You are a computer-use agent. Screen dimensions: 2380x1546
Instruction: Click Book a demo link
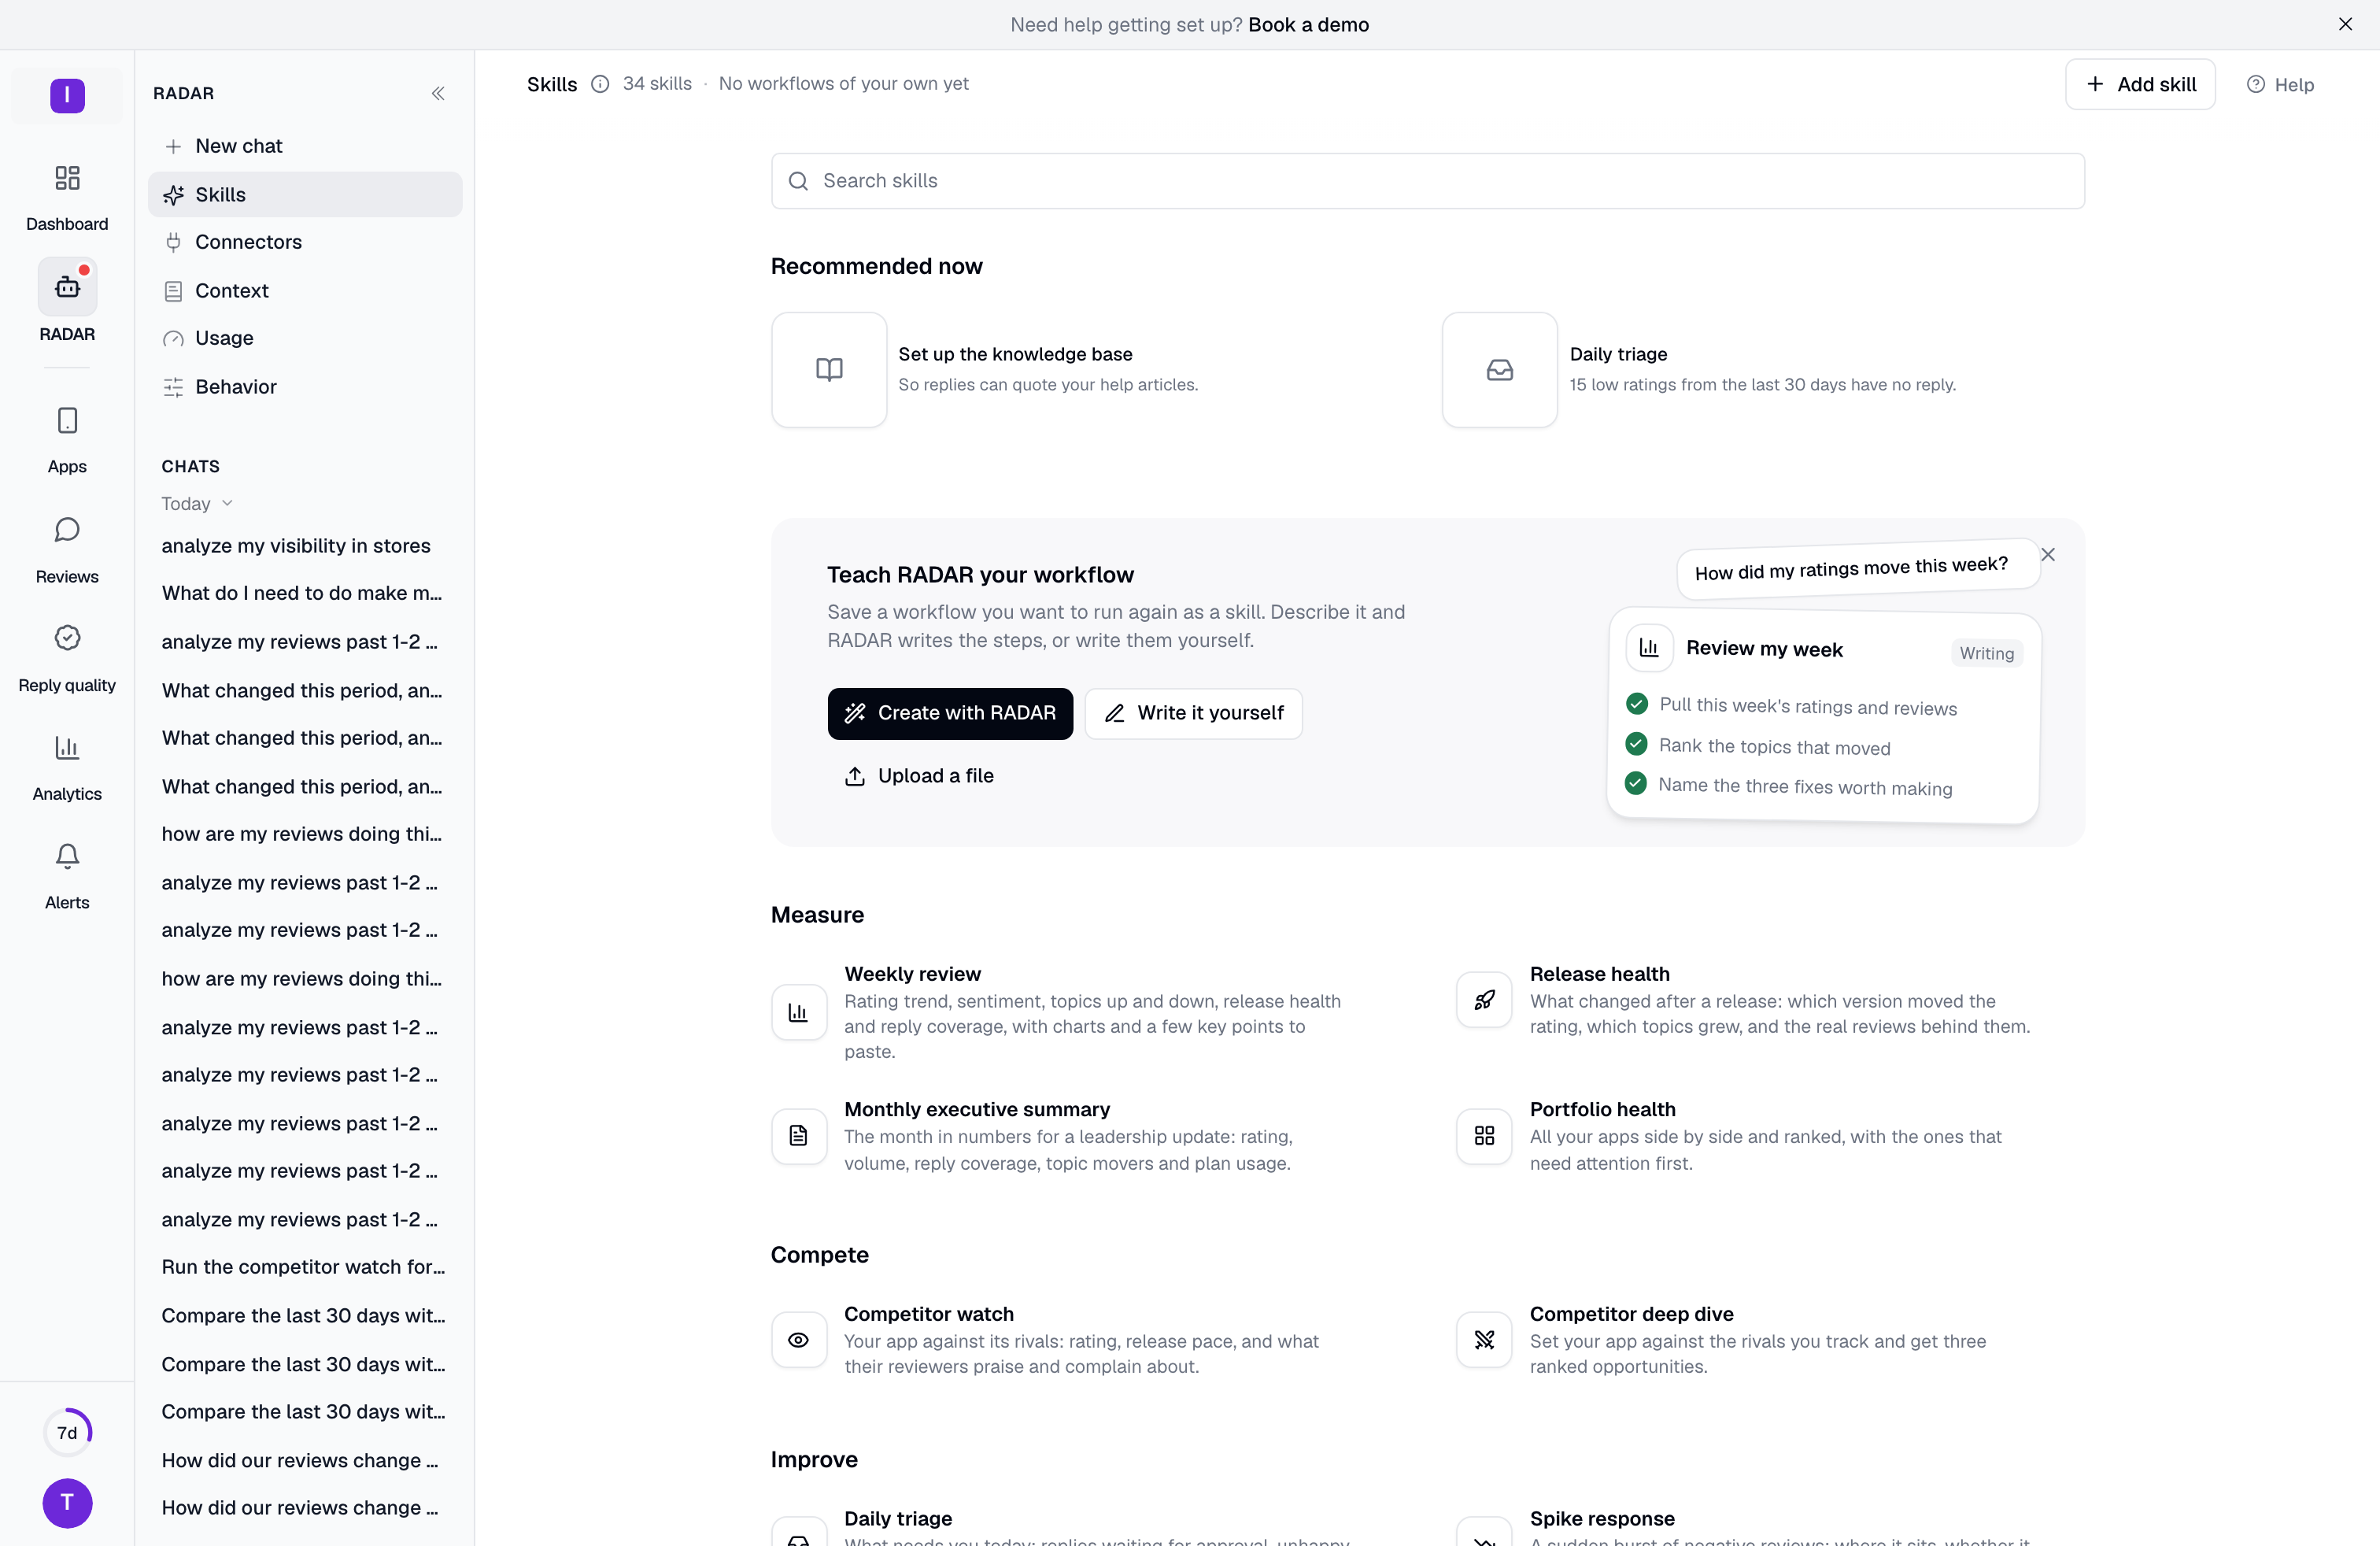[1308, 24]
